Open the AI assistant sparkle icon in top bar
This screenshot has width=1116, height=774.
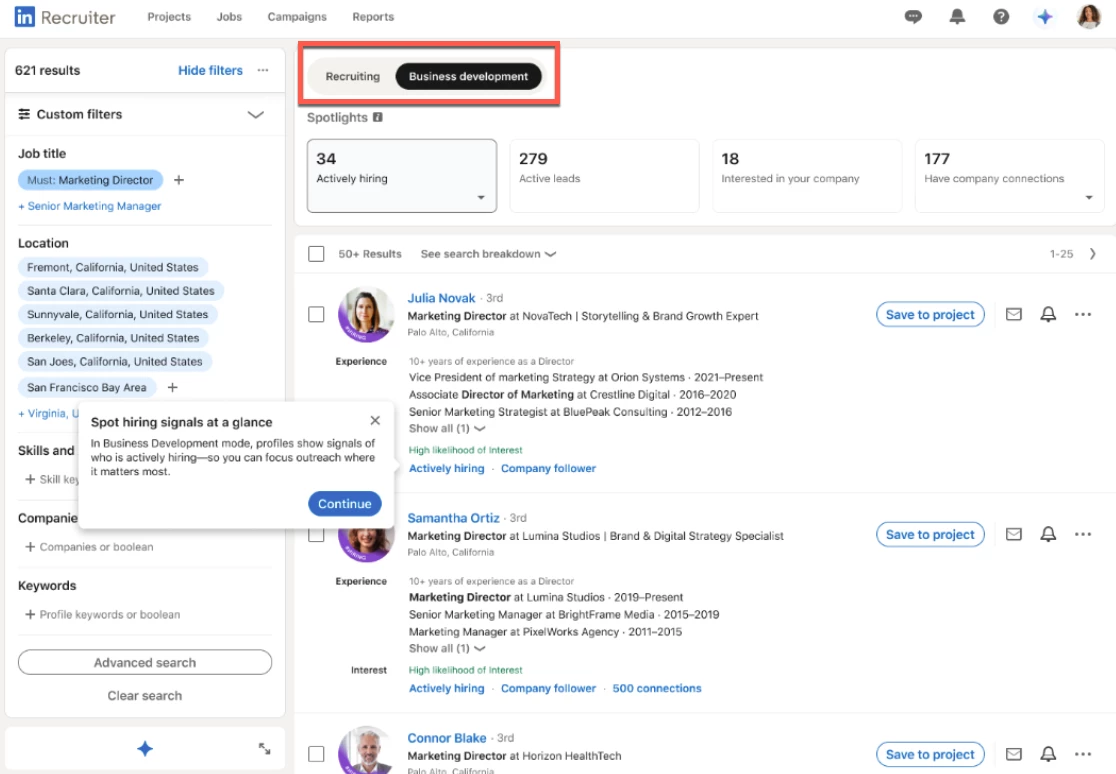coord(1044,16)
